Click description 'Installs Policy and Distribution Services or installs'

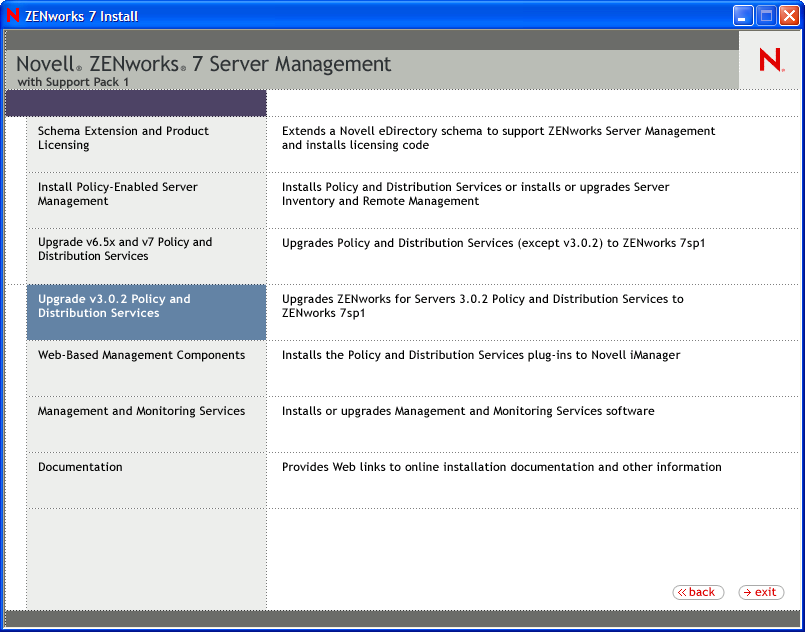pyautogui.click(x=475, y=194)
